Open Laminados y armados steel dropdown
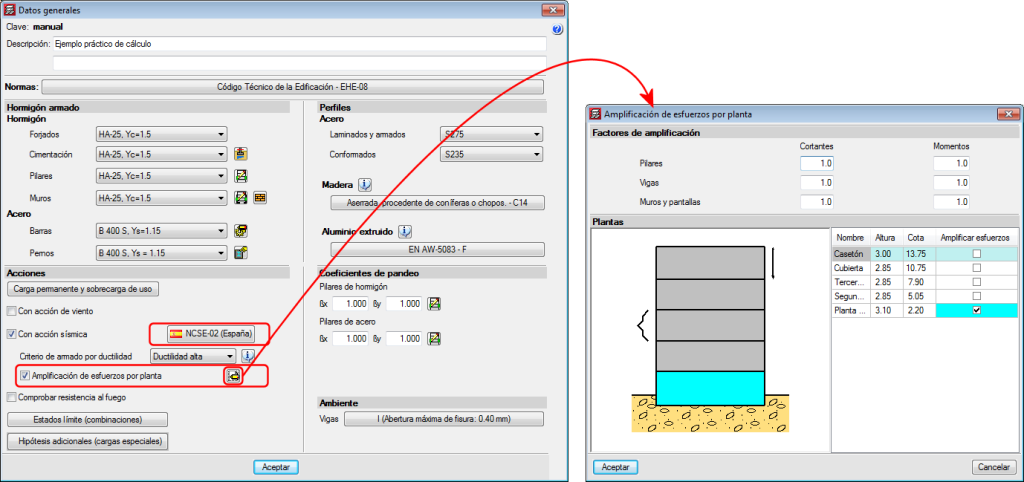 (x=492, y=135)
